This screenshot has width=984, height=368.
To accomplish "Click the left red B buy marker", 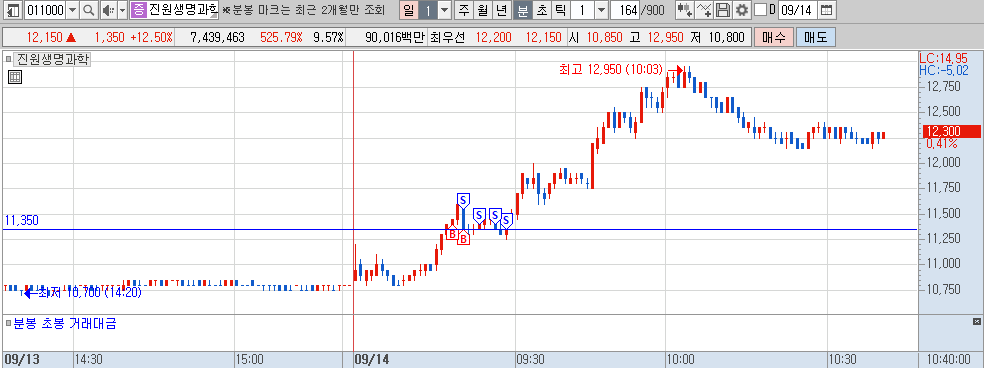I will (x=451, y=233).
